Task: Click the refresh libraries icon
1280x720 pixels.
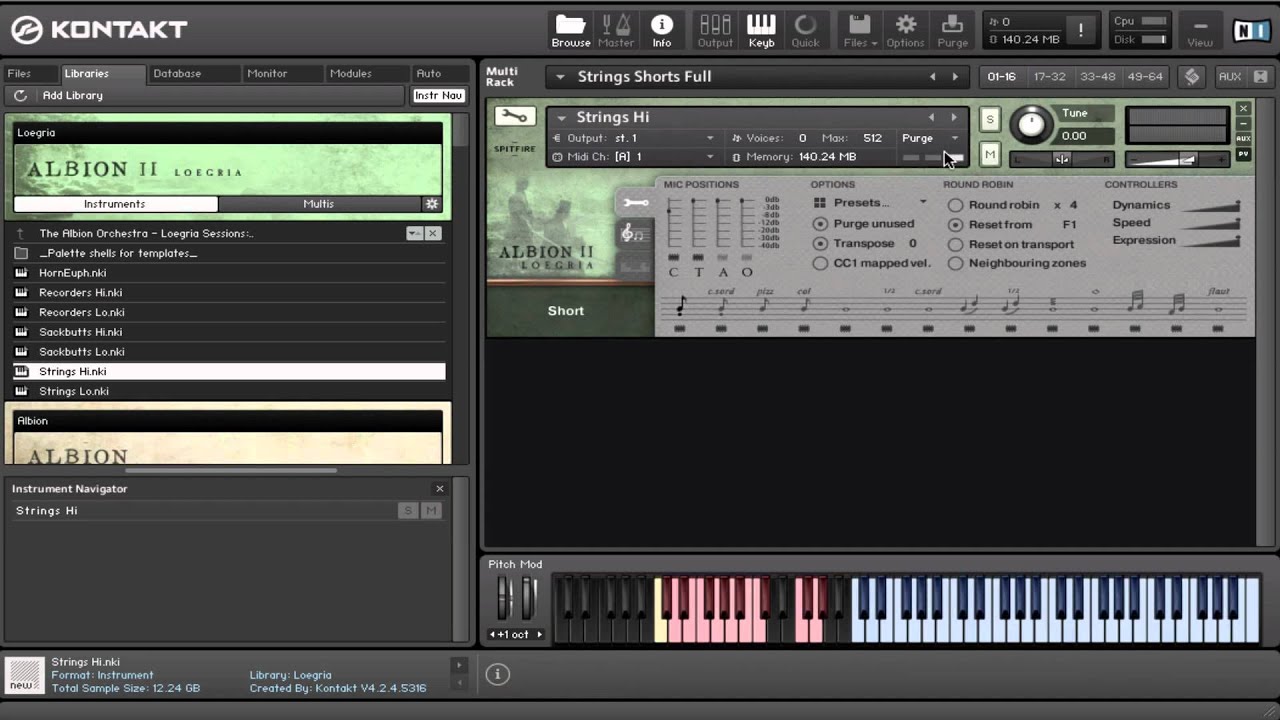Action: (x=20, y=96)
